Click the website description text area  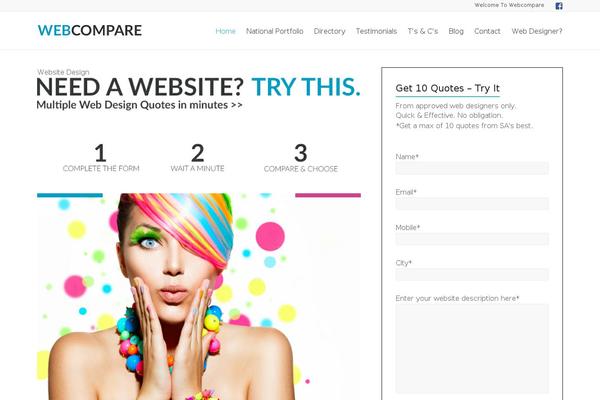click(472, 348)
